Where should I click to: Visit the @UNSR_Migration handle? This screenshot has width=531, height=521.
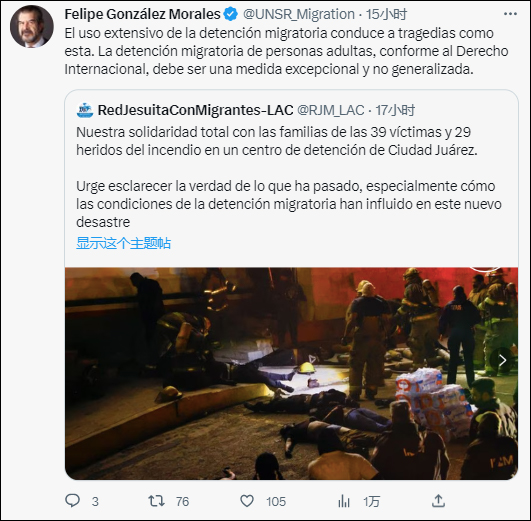(299, 14)
